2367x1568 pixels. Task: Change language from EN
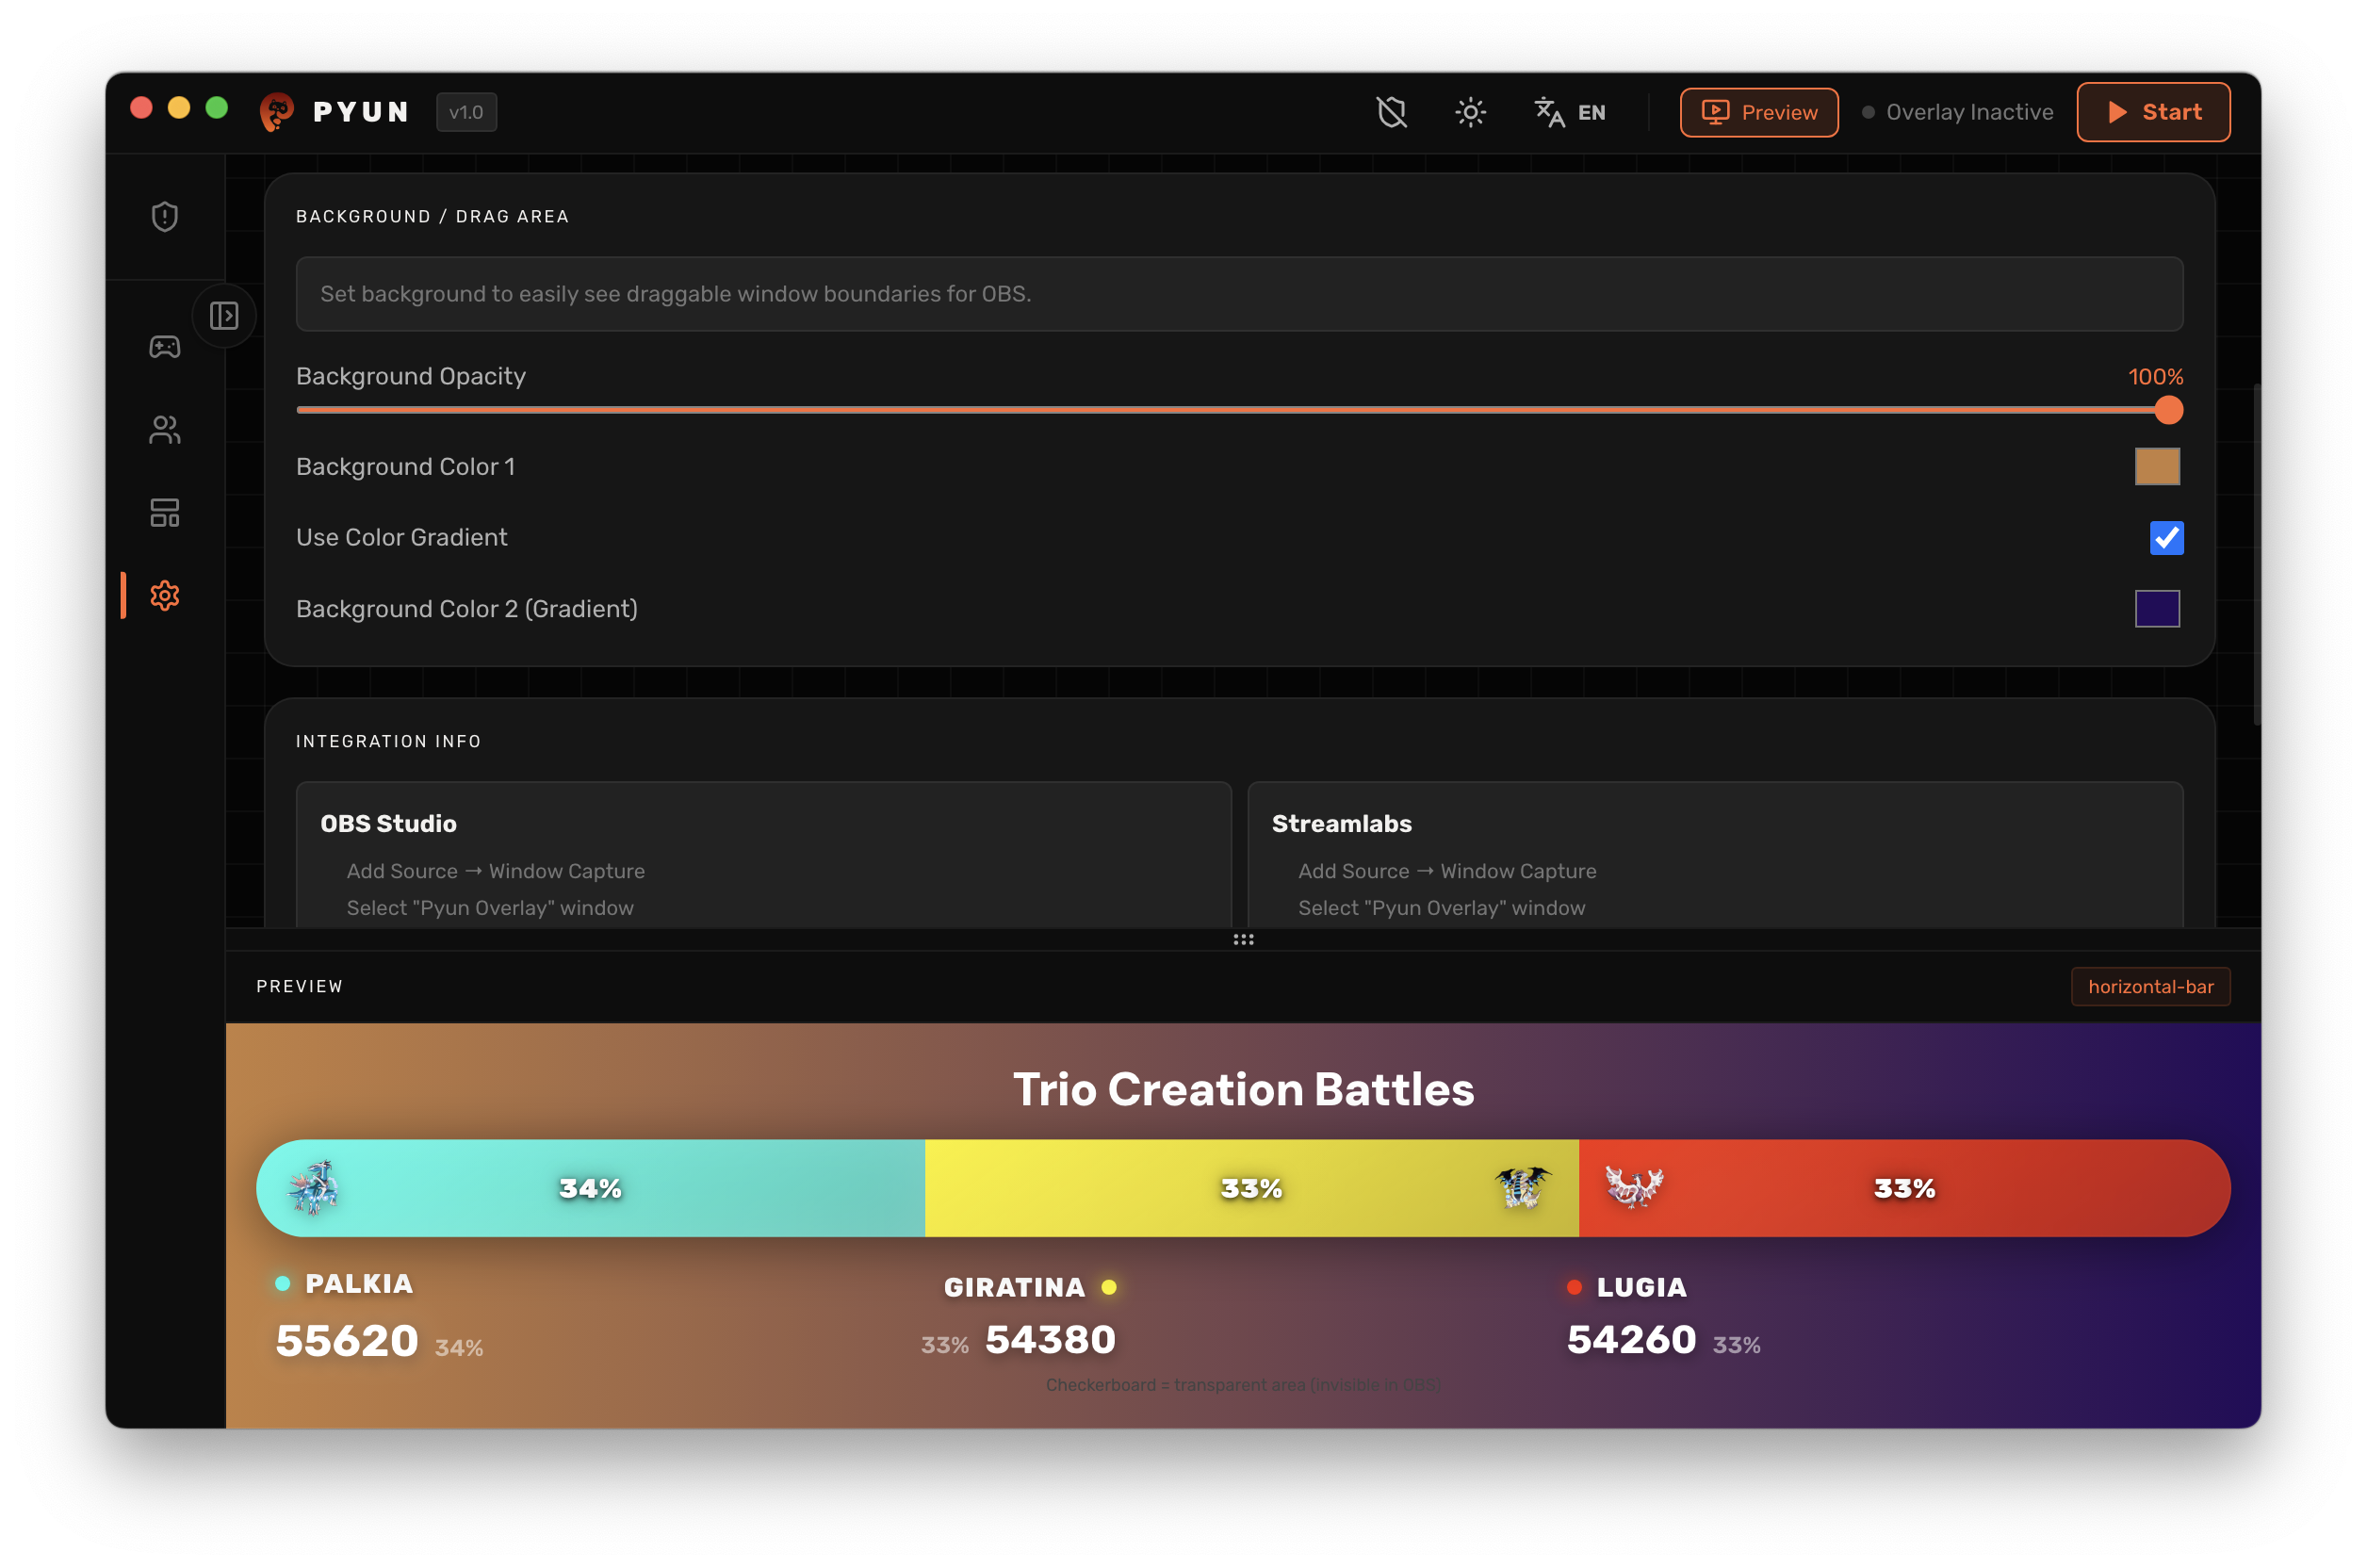tap(1570, 112)
